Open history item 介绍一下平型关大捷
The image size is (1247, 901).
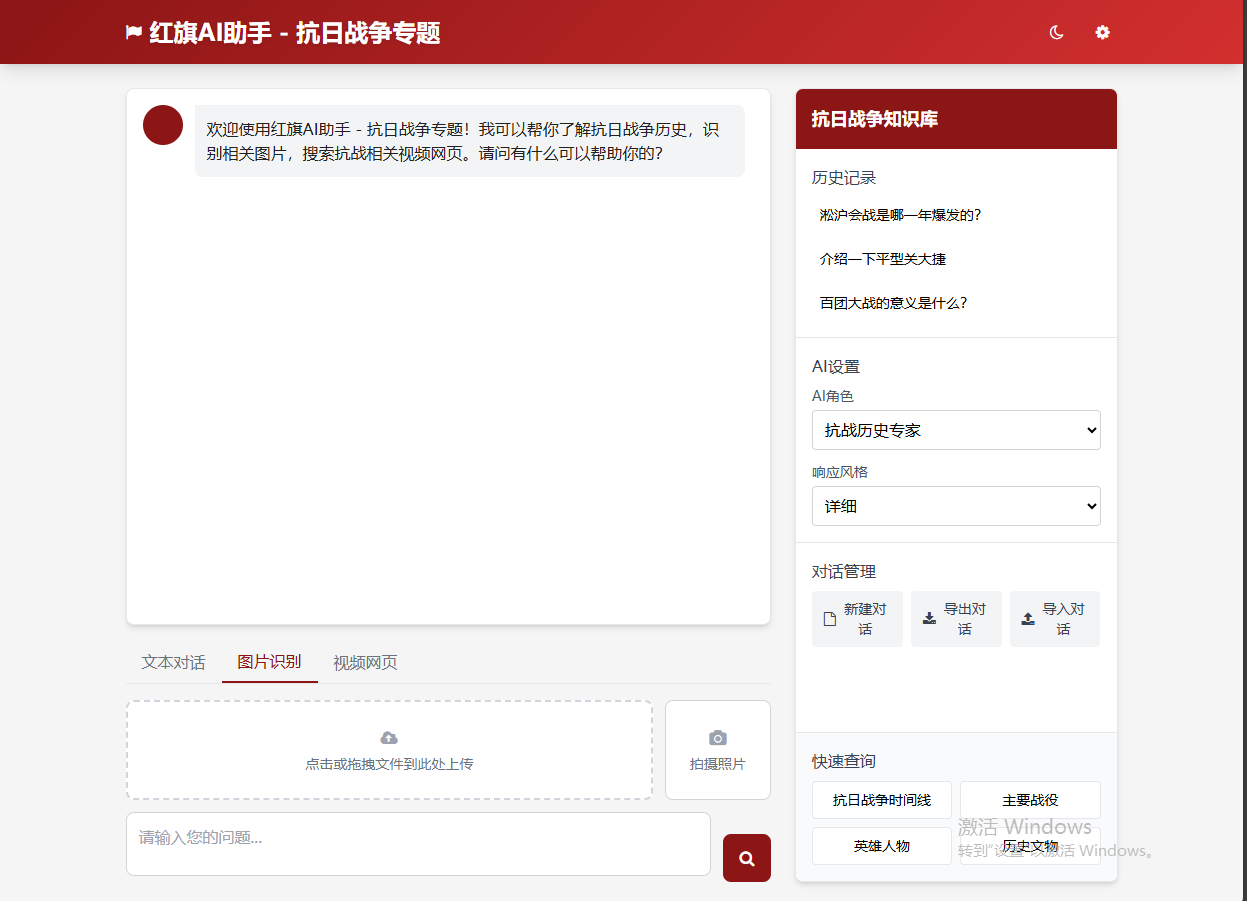tap(882, 259)
